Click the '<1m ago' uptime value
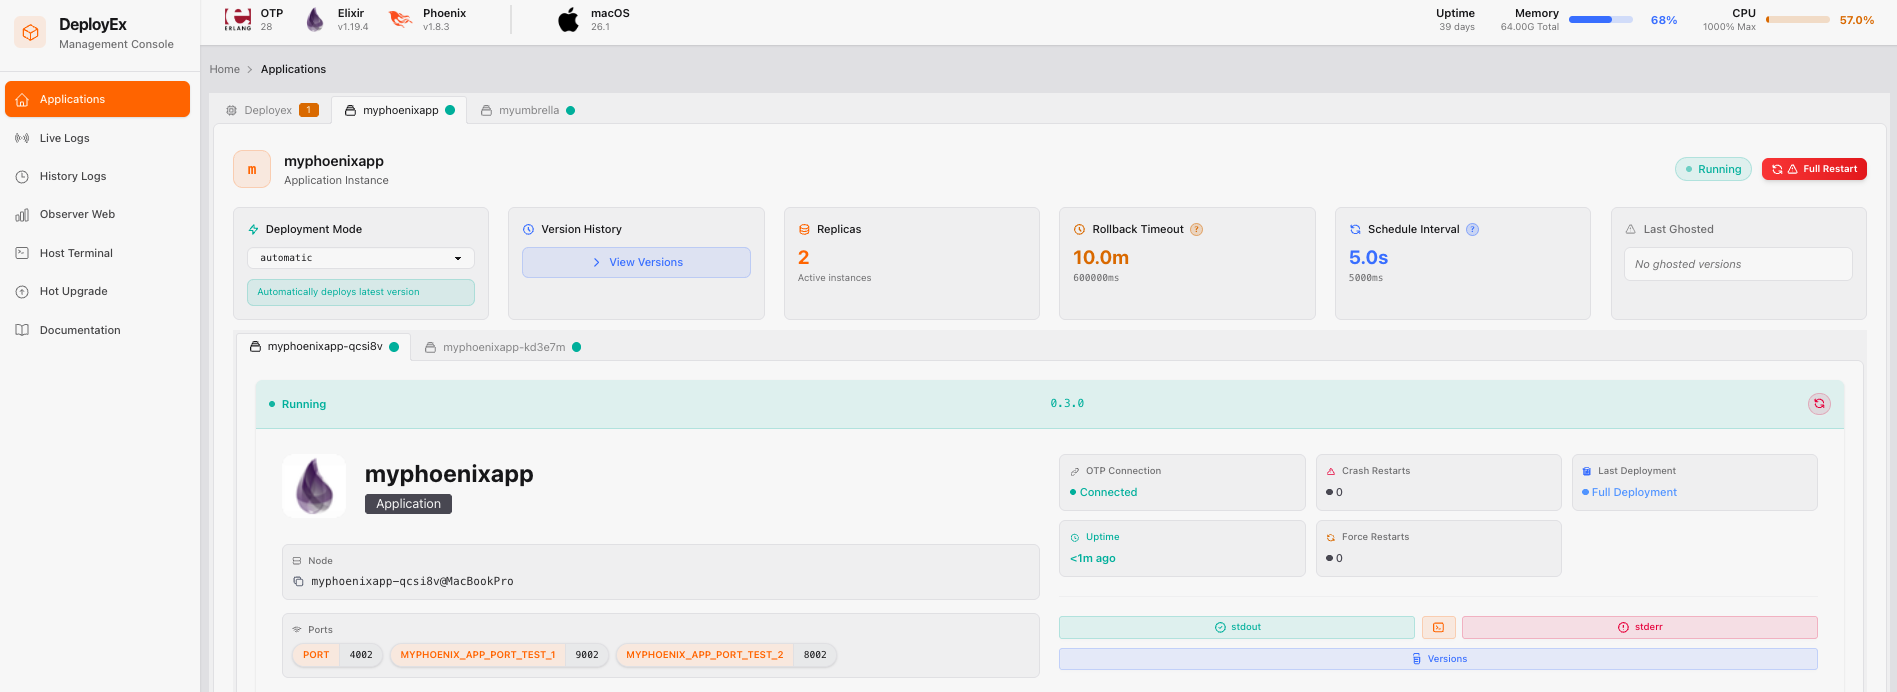 click(1093, 558)
